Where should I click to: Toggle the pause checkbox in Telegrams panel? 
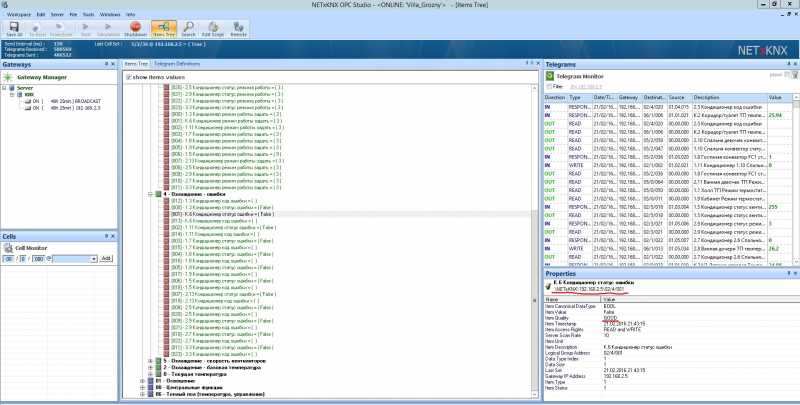[787, 75]
